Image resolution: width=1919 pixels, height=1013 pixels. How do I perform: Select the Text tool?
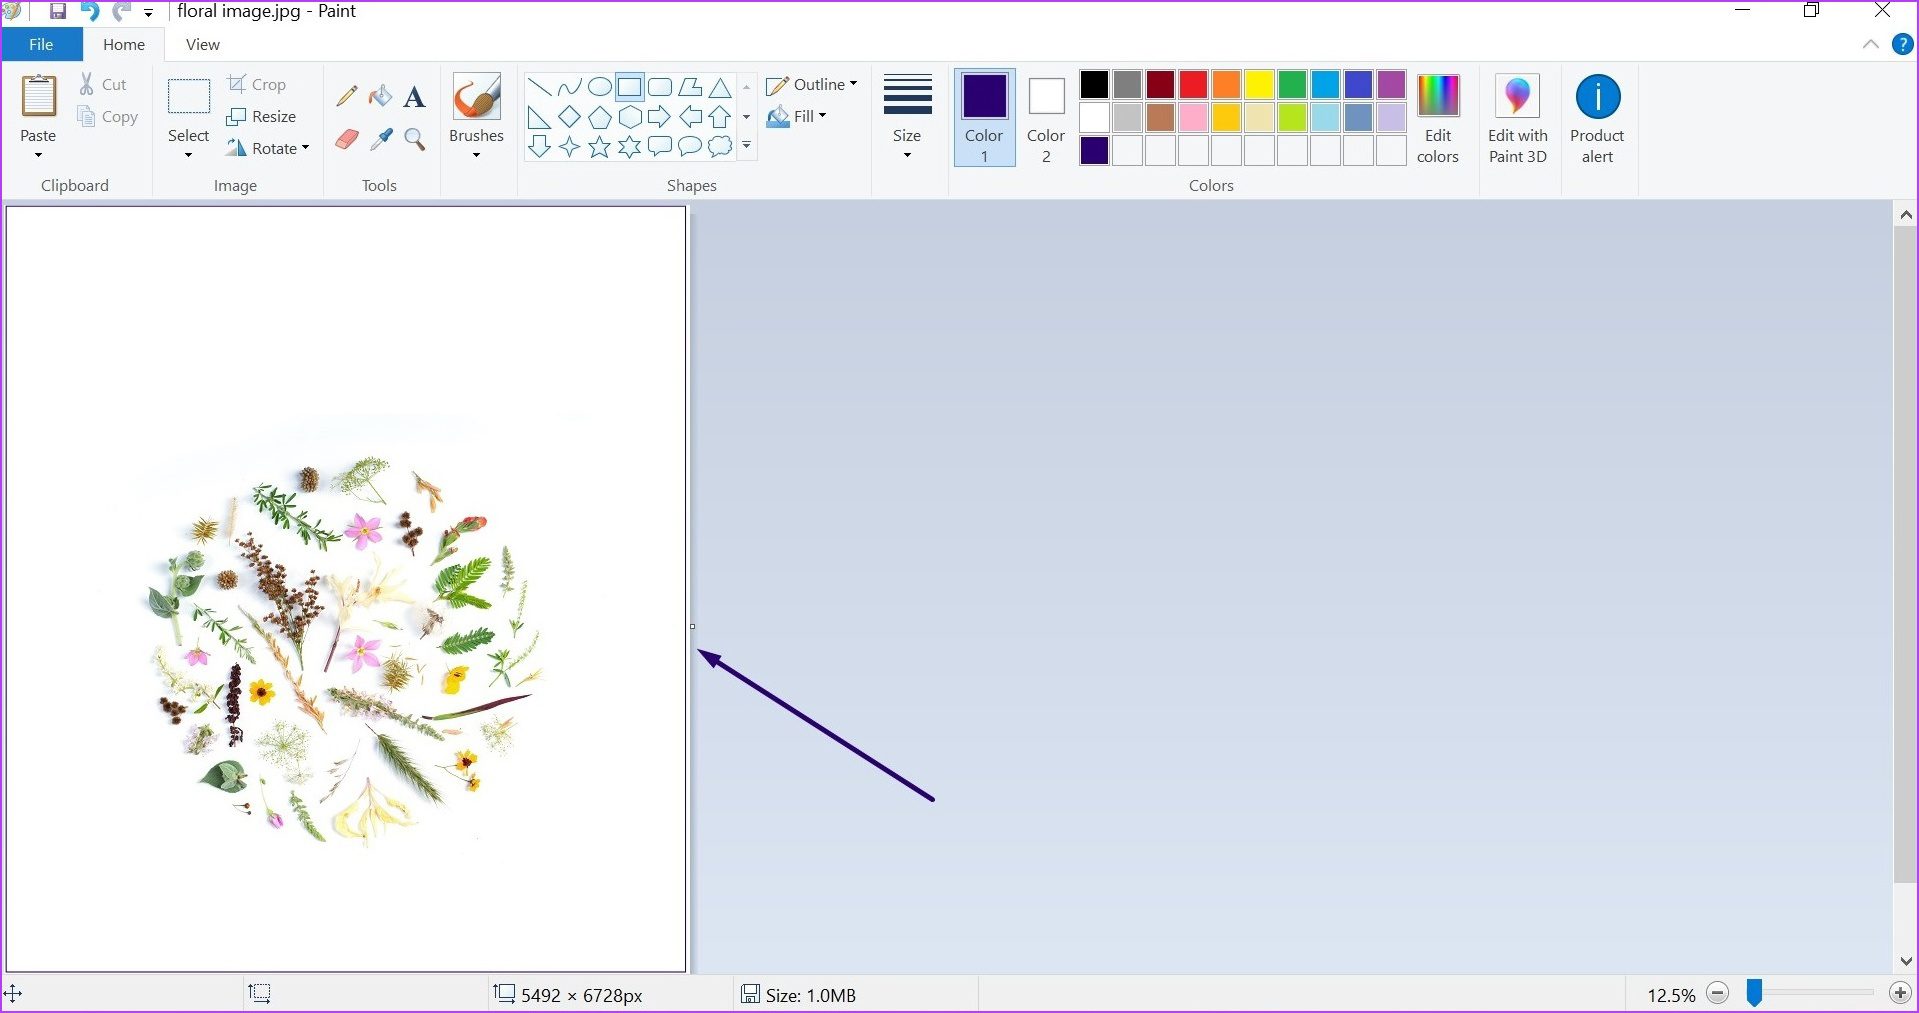click(415, 96)
